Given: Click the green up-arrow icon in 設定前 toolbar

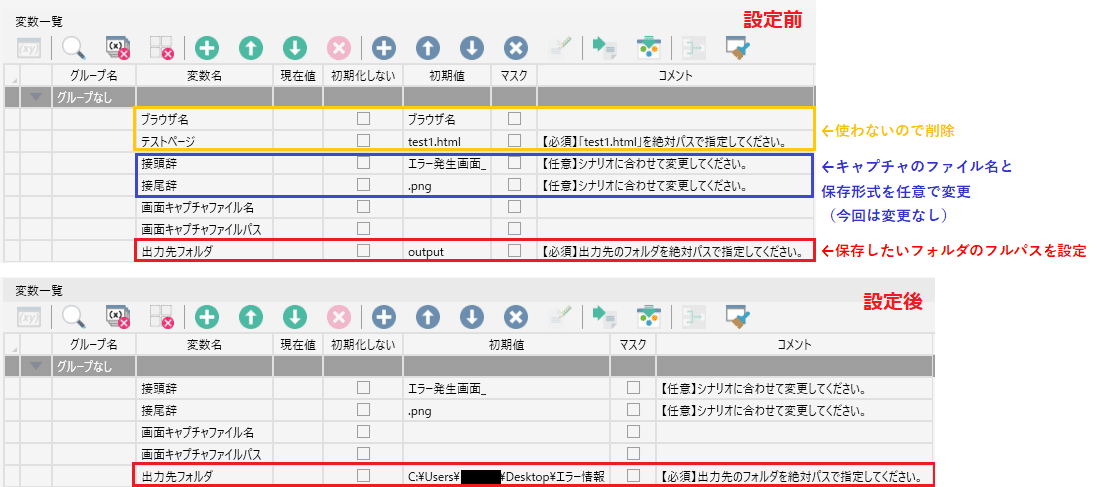Looking at the screenshot, I should click(250, 48).
